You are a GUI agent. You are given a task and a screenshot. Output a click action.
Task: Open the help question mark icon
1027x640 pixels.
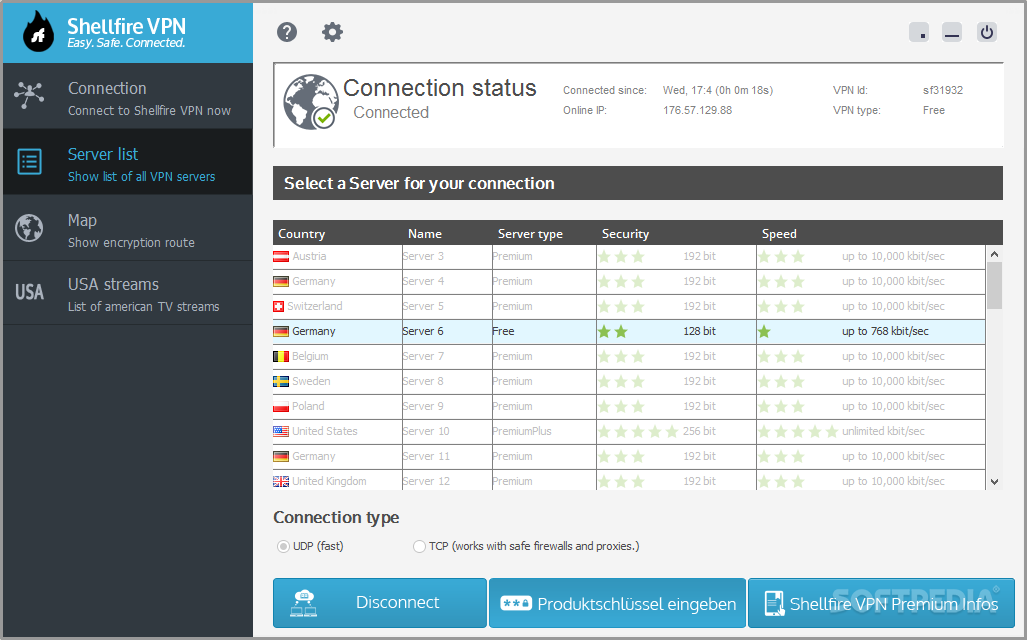287,31
